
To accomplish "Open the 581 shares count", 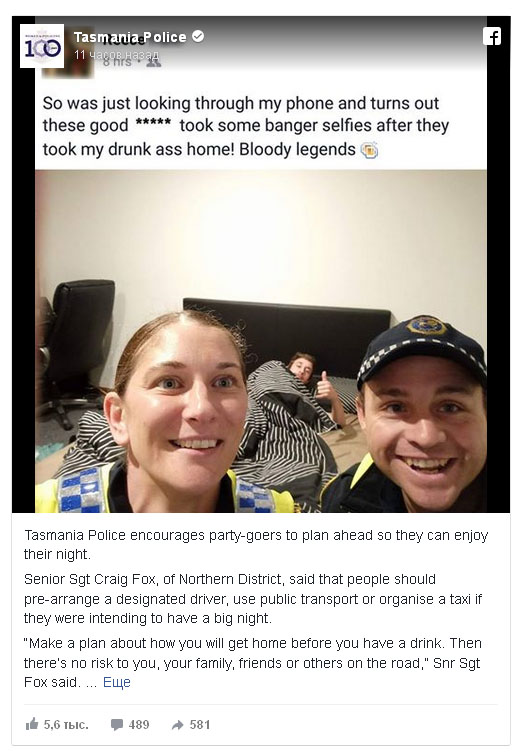I will 200,724.
